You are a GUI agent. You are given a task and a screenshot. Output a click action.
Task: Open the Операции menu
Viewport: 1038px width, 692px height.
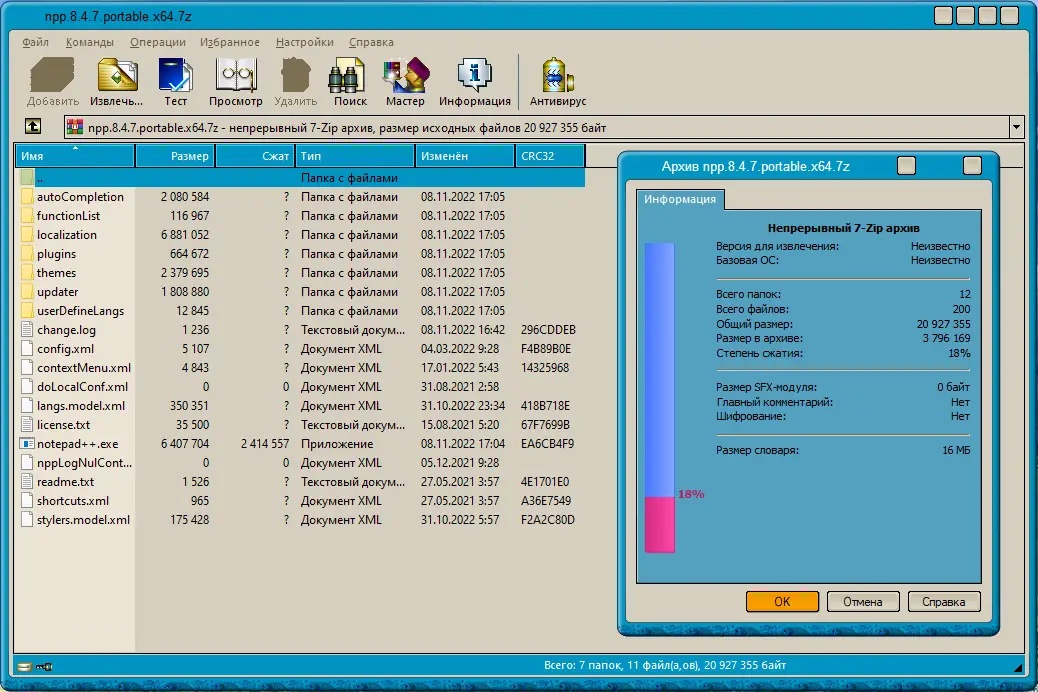click(158, 42)
